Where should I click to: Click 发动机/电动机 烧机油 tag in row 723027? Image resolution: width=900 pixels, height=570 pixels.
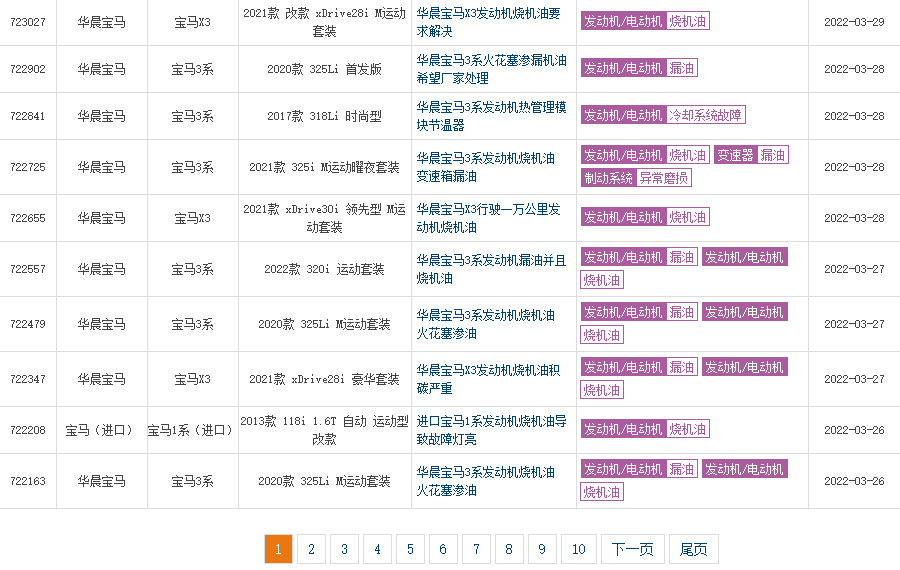pos(645,21)
